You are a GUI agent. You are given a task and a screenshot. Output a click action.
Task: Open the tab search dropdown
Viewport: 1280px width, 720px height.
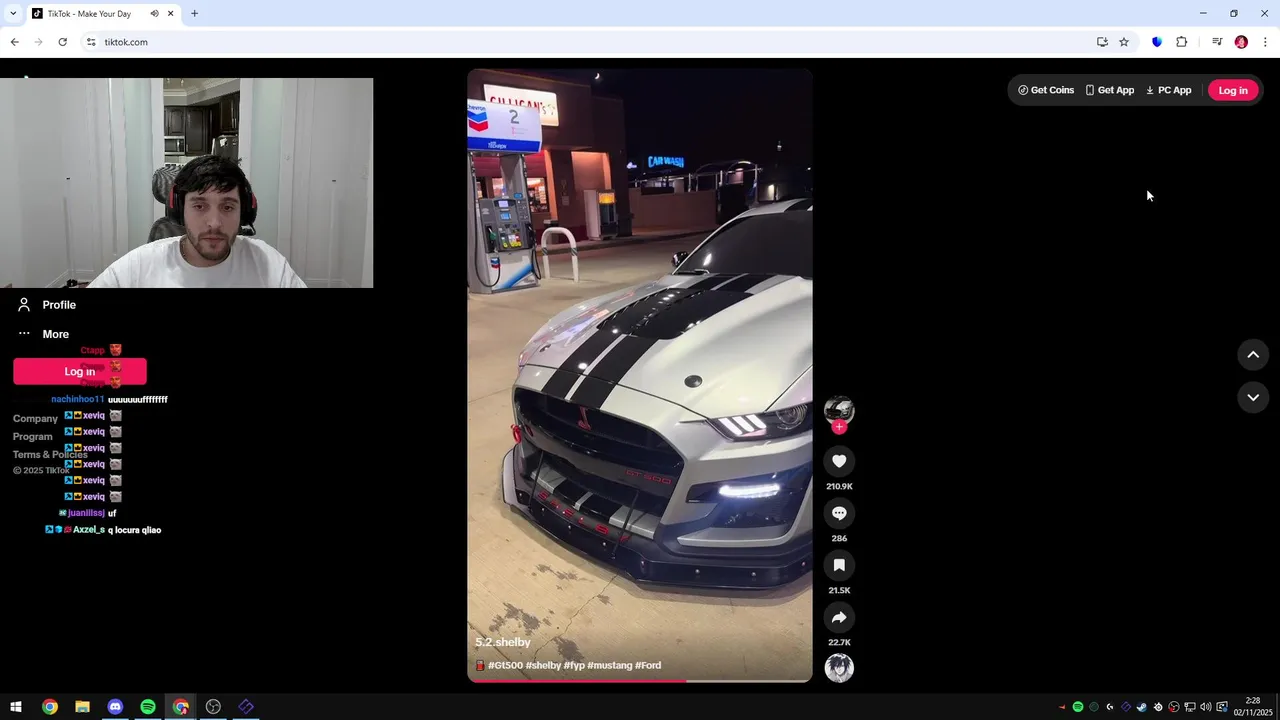(x=13, y=14)
